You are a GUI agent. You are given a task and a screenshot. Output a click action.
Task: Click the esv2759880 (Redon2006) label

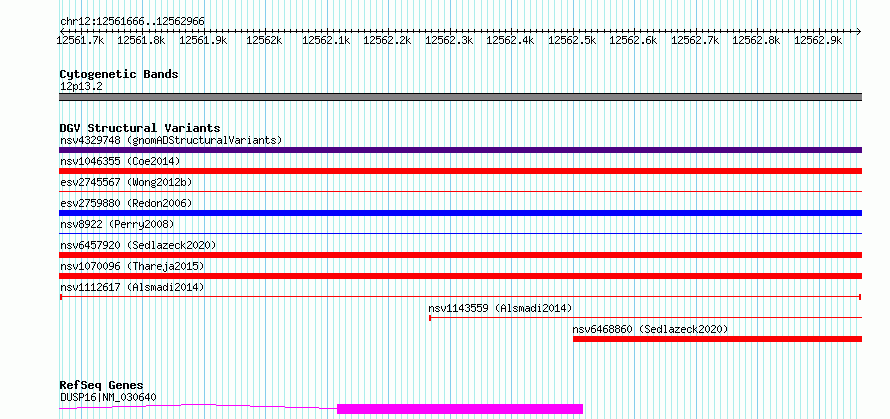(126, 203)
